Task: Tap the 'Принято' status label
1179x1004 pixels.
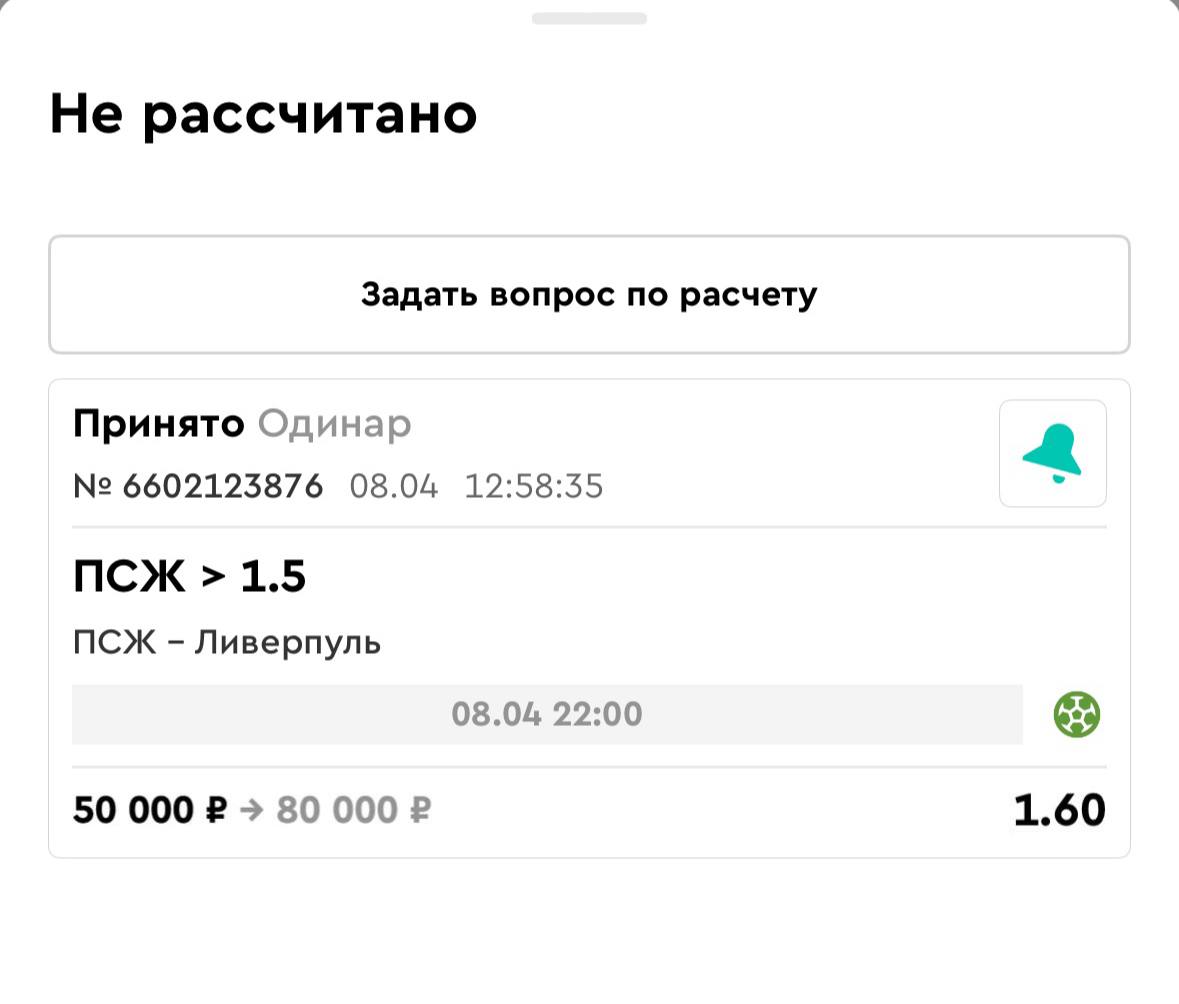Action: pos(158,425)
